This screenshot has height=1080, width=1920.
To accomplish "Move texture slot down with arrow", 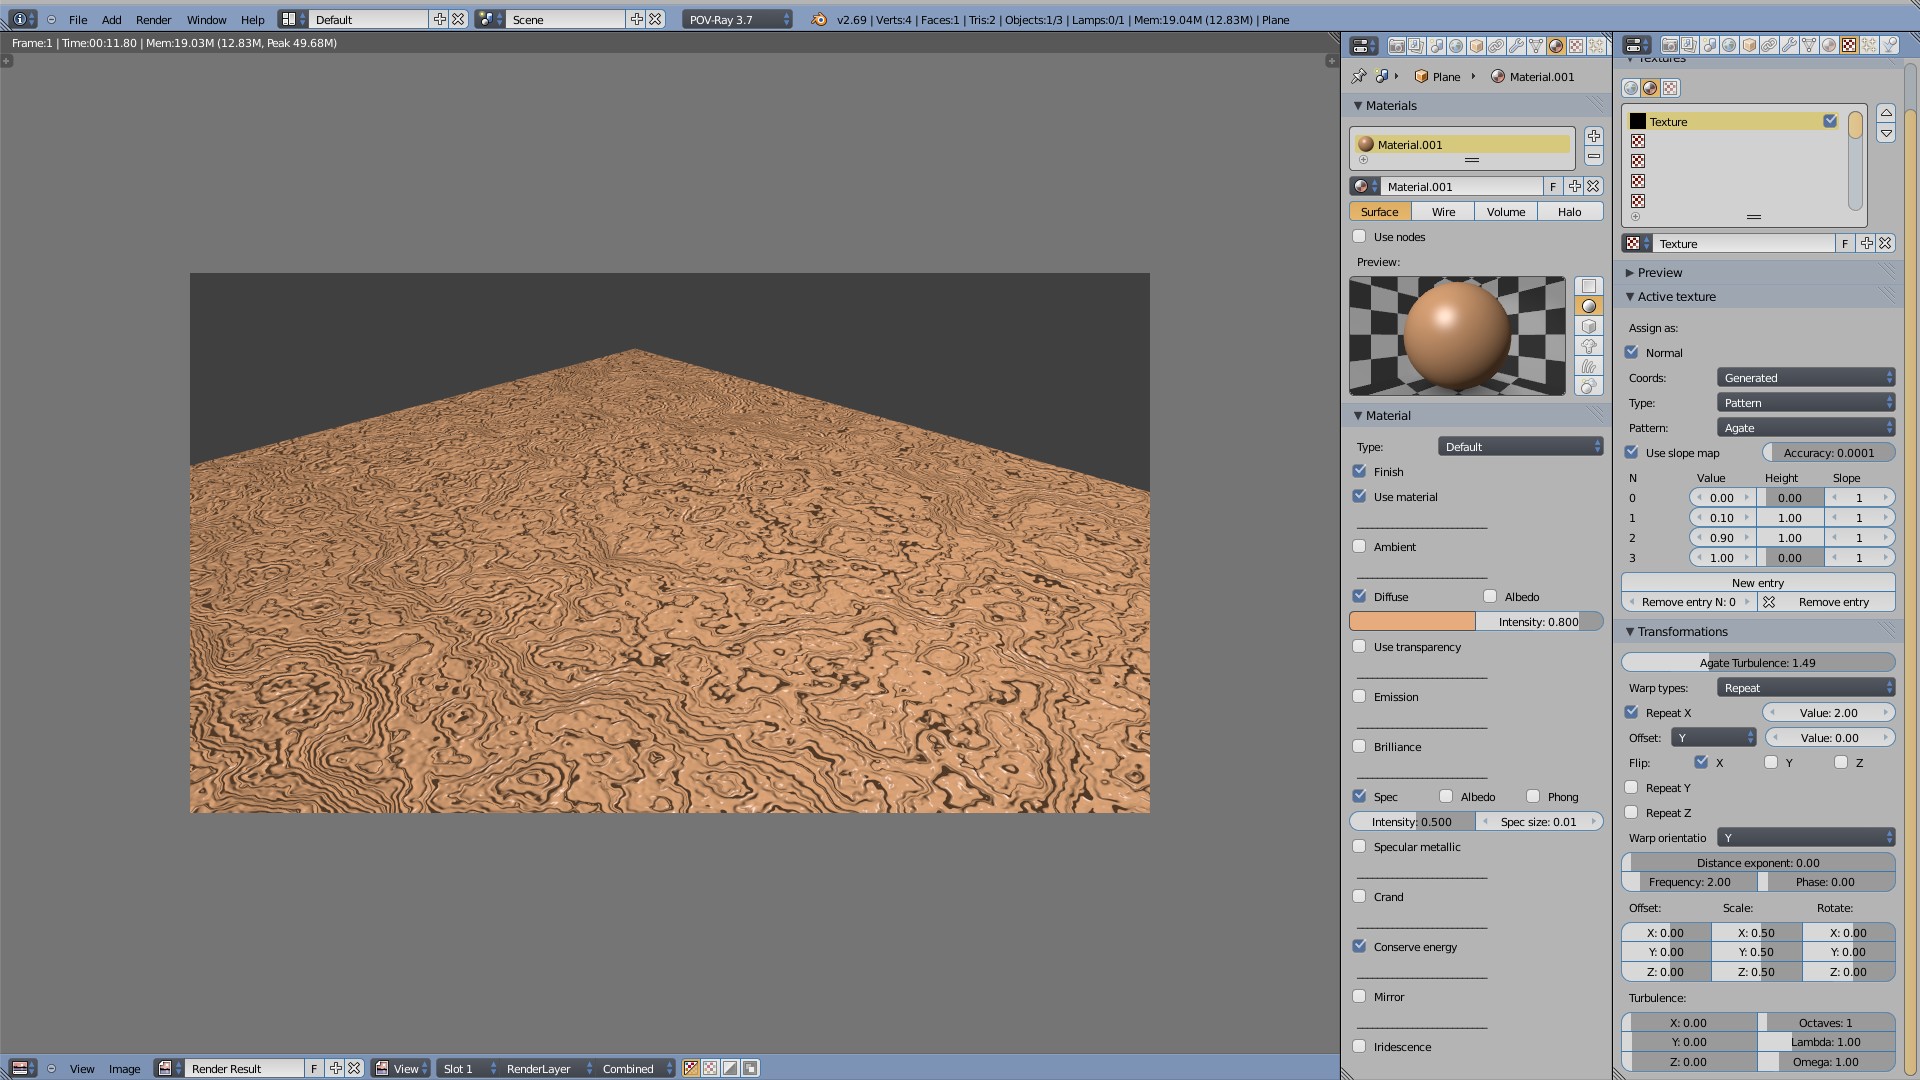I will [1886, 134].
